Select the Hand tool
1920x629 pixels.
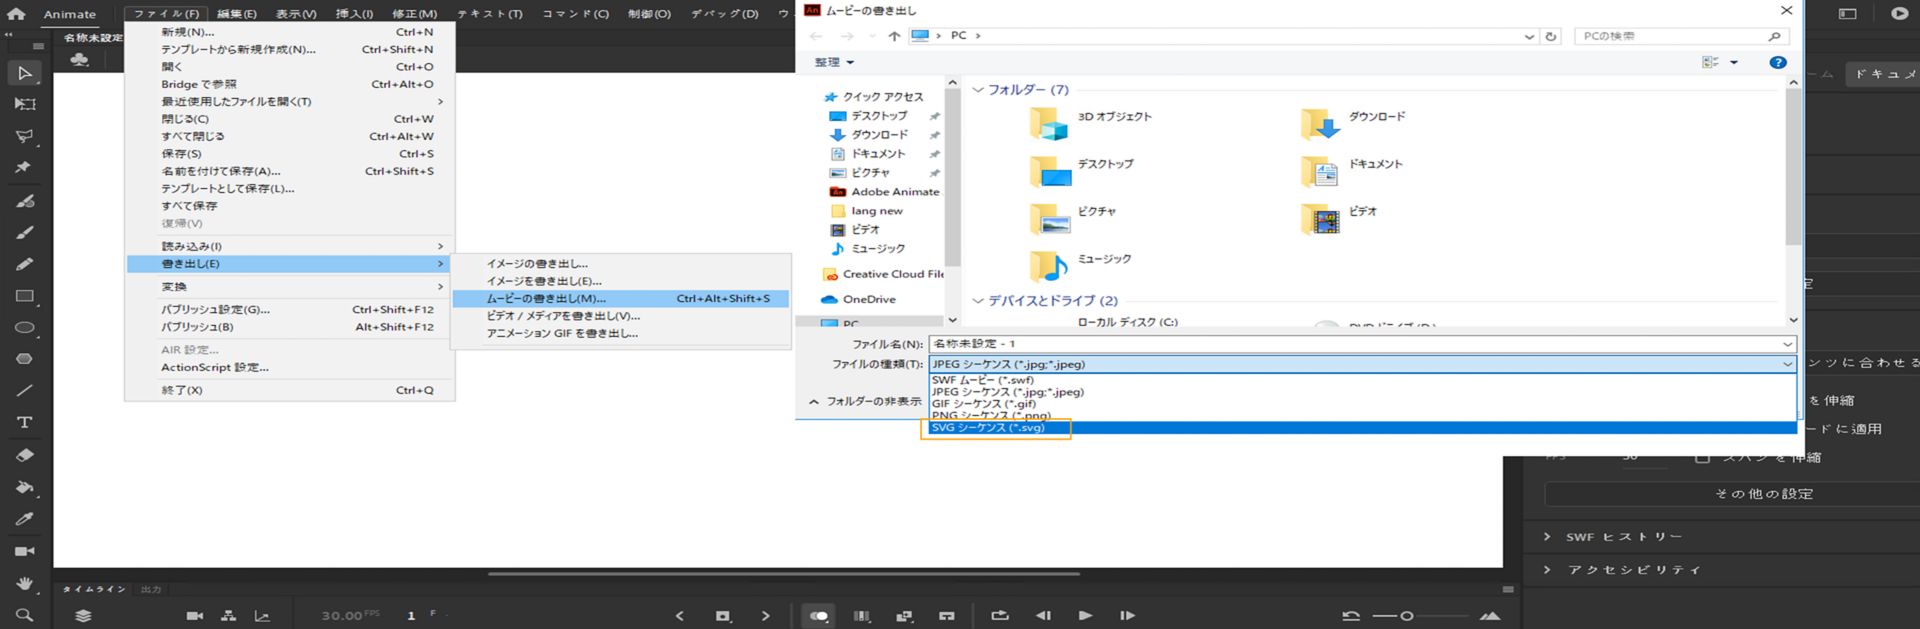pos(24,583)
